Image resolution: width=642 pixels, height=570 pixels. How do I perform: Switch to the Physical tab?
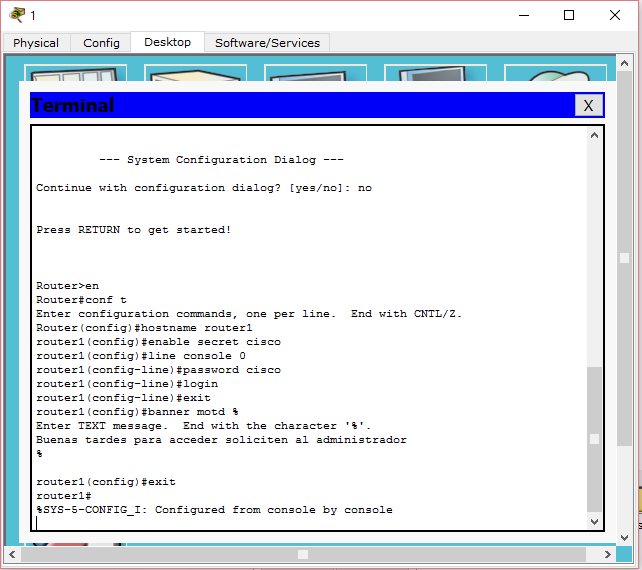click(x=36, y=43)
